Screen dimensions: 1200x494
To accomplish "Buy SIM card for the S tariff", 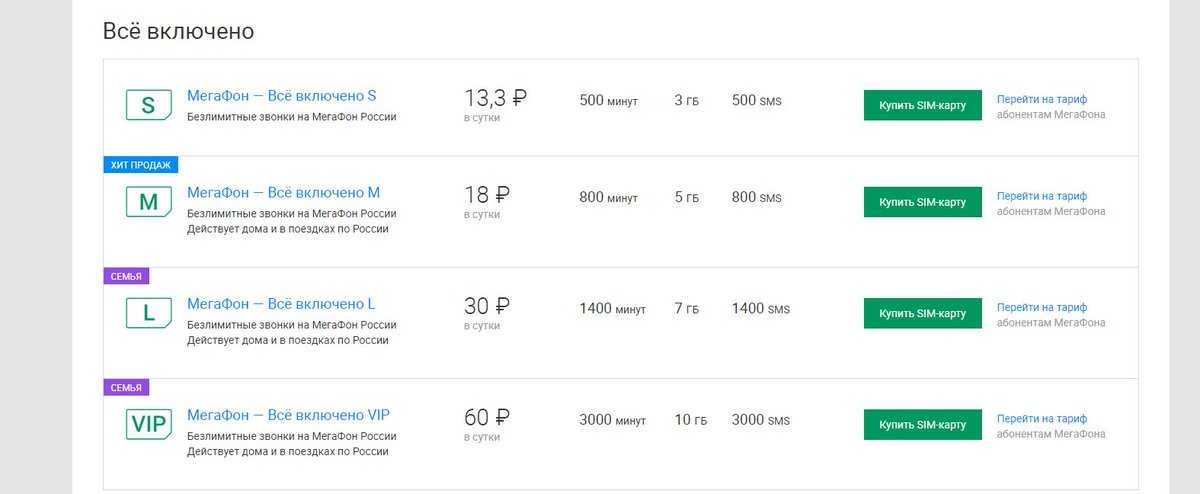I will coord(922,105).
